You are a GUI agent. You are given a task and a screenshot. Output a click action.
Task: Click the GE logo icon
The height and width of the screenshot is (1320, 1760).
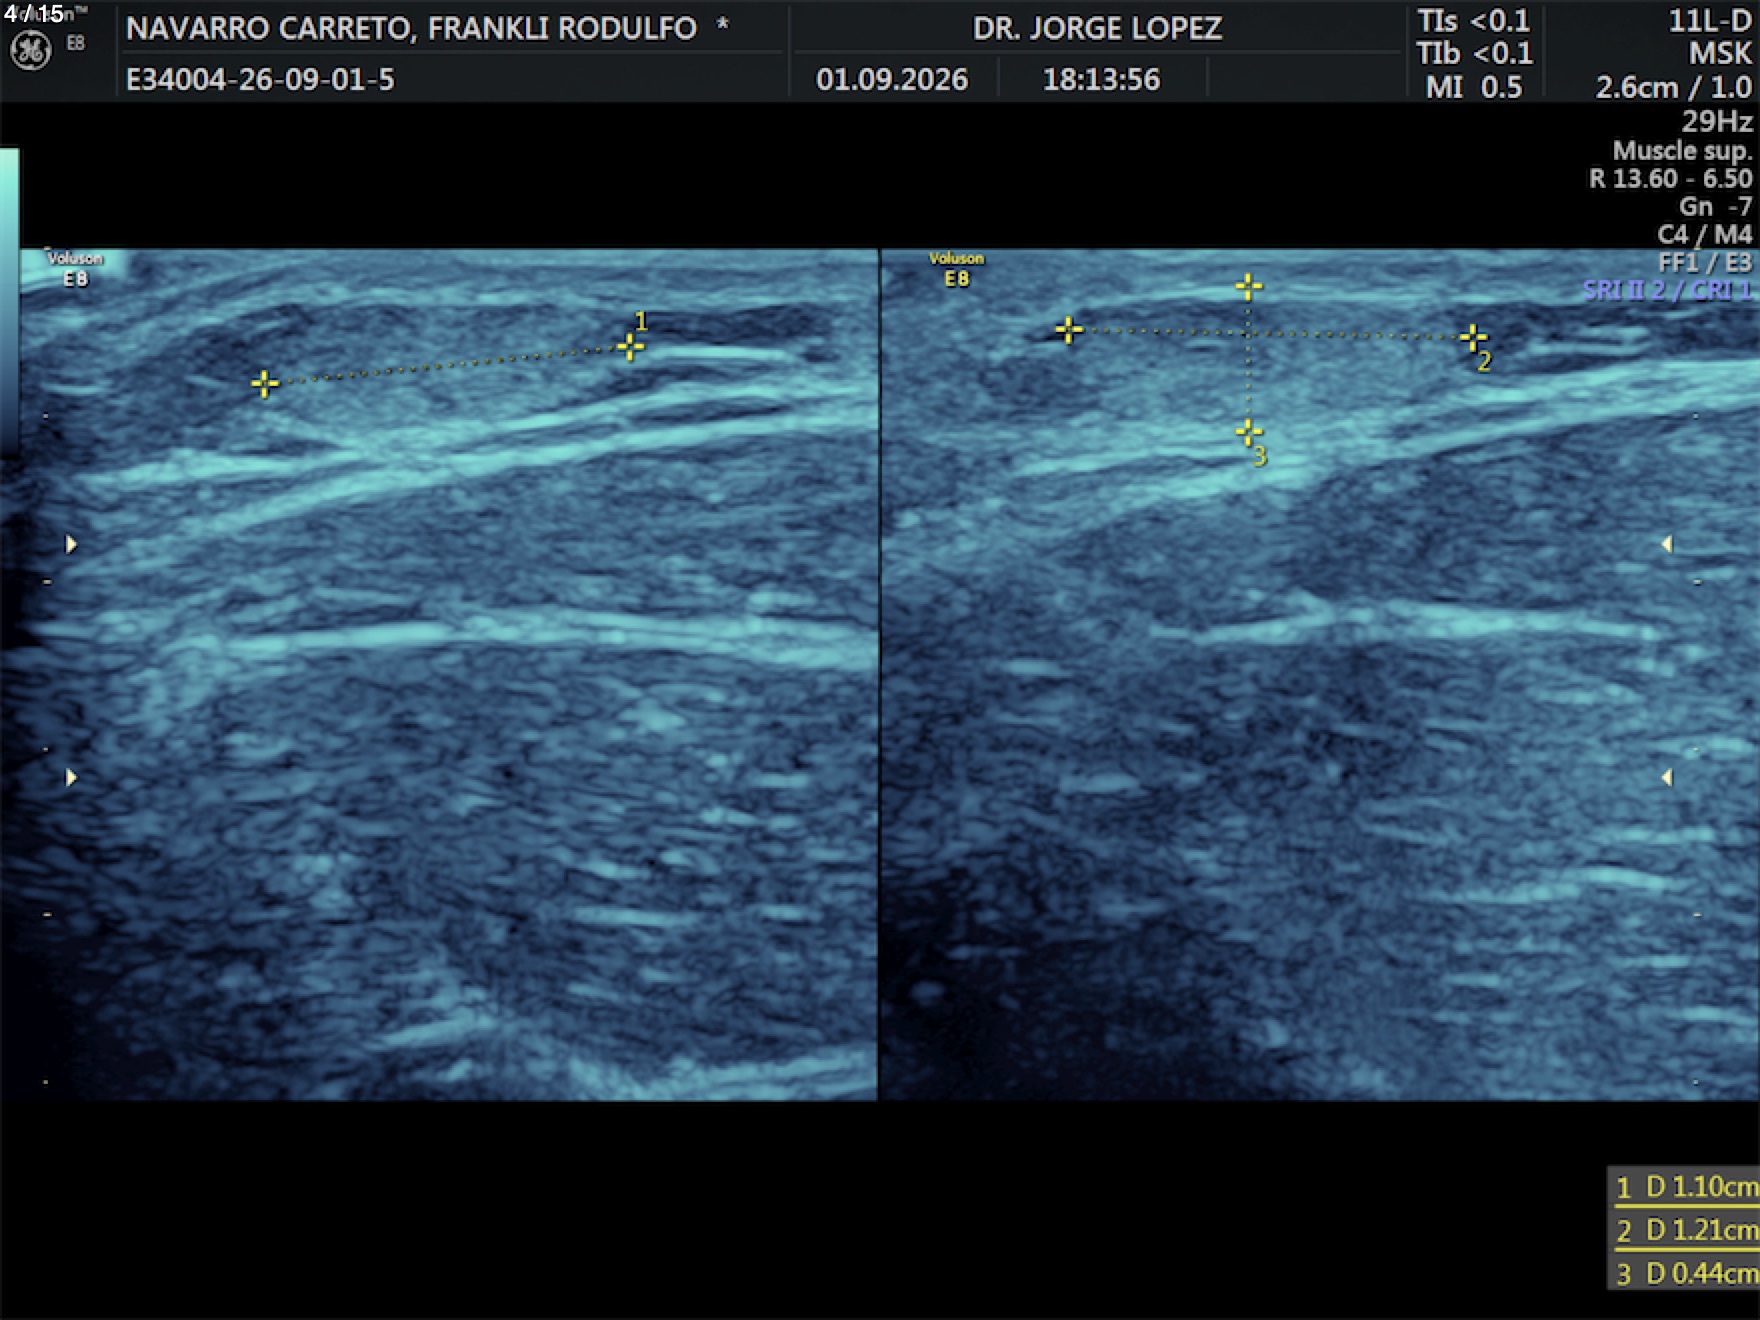tap(30, 50)
